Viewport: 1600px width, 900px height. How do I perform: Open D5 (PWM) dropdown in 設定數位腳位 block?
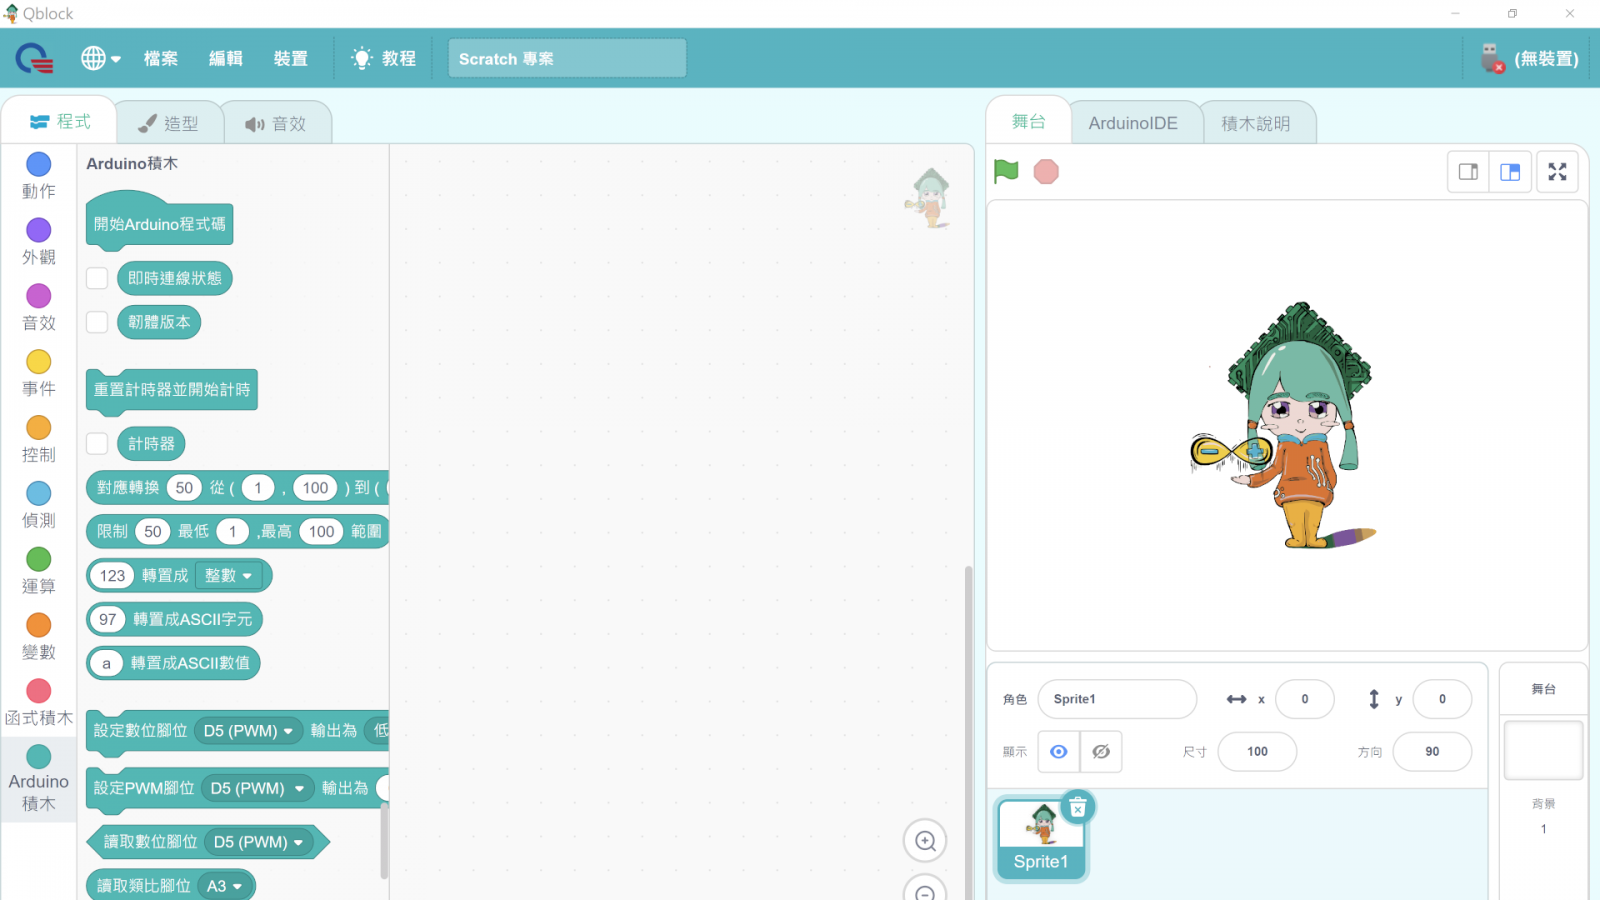click(248, 731)
